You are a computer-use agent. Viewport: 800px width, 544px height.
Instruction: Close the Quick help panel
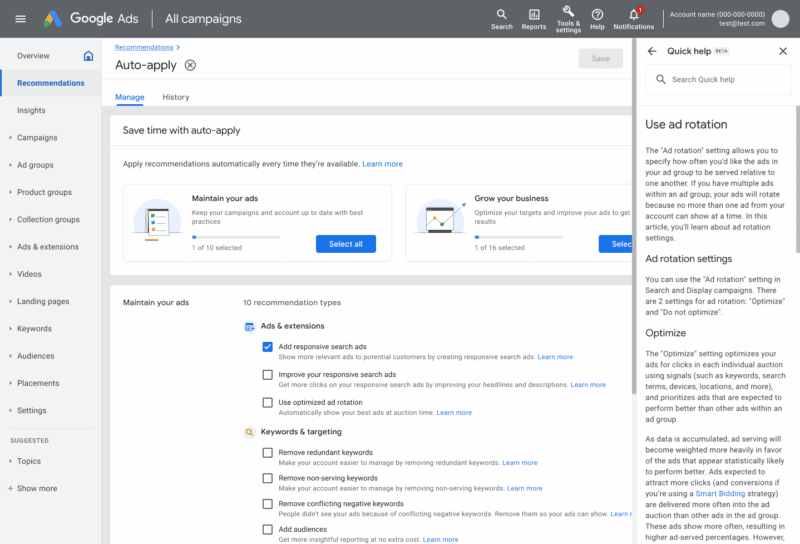(x=783, y=51)
